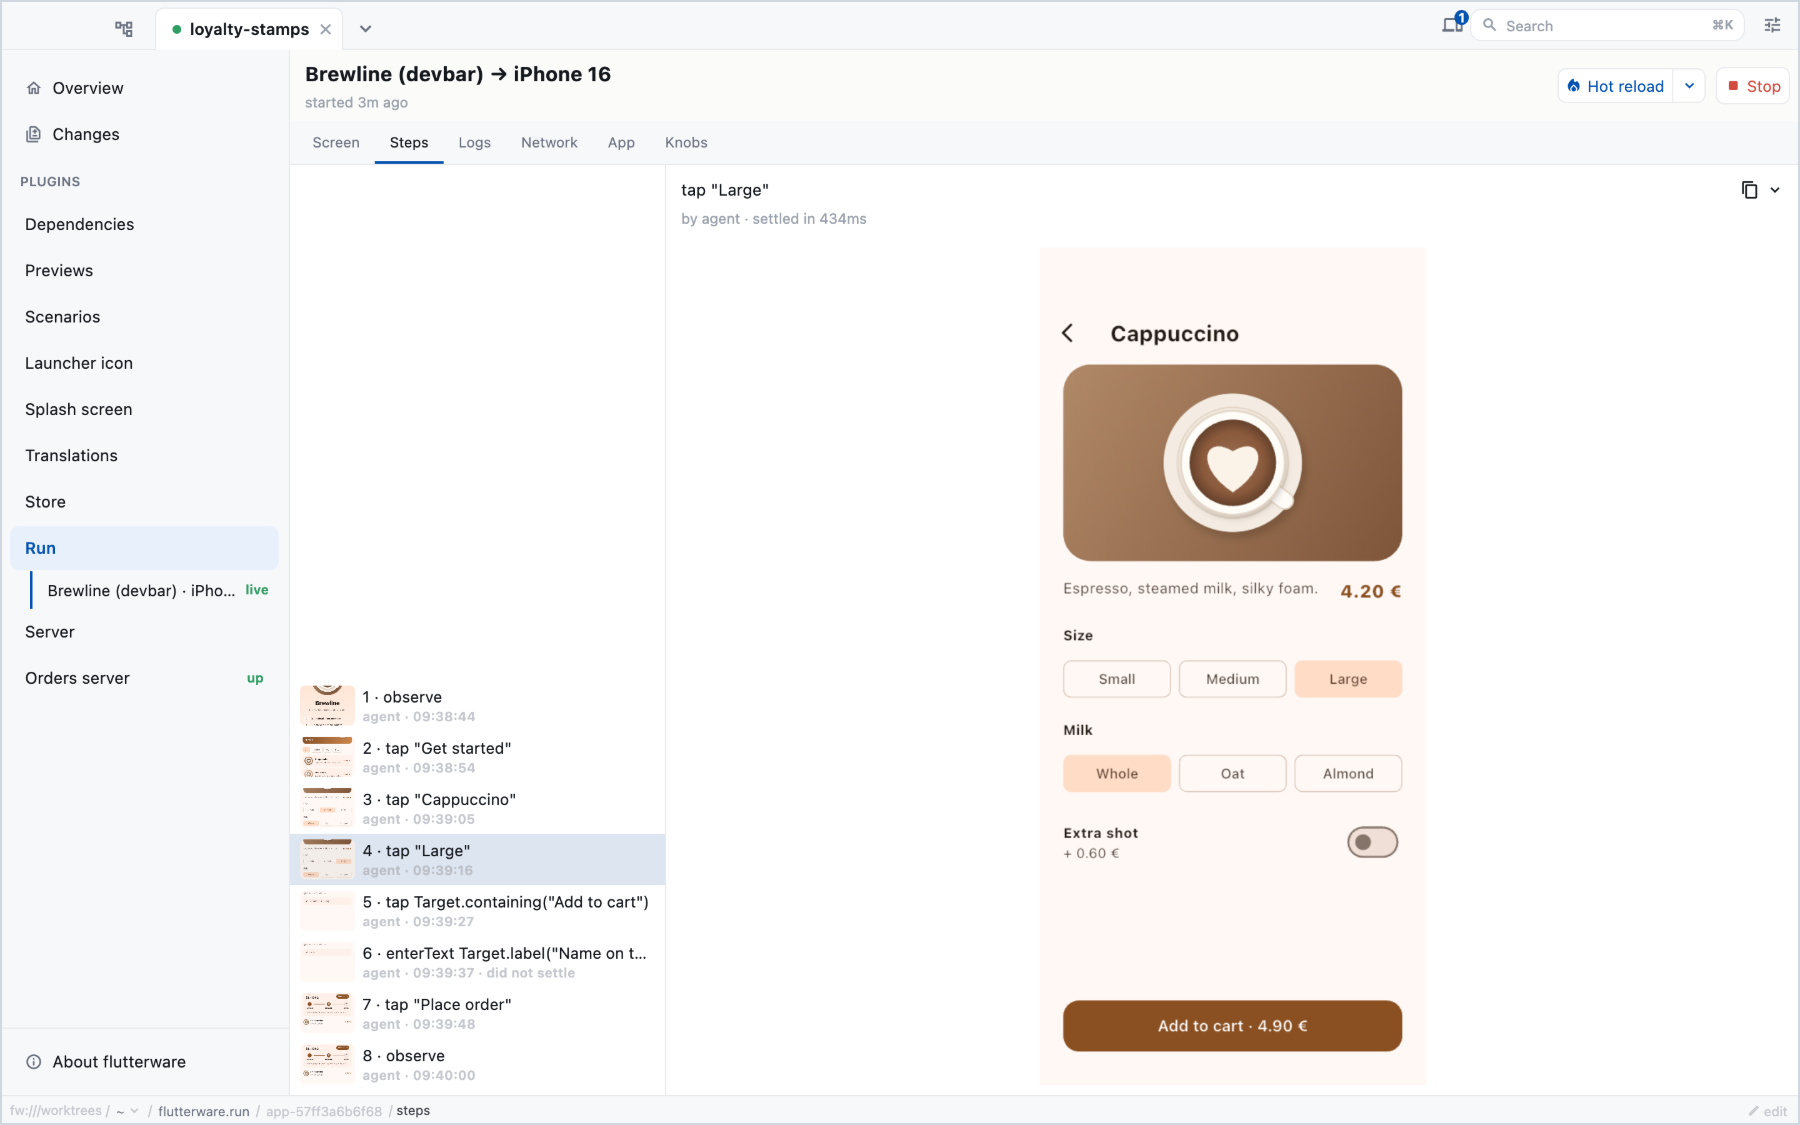Image resolution: width=1800 pixels, height=1125 pixels.
Task: Choose Oat milk
Action: pos(1232,773)
